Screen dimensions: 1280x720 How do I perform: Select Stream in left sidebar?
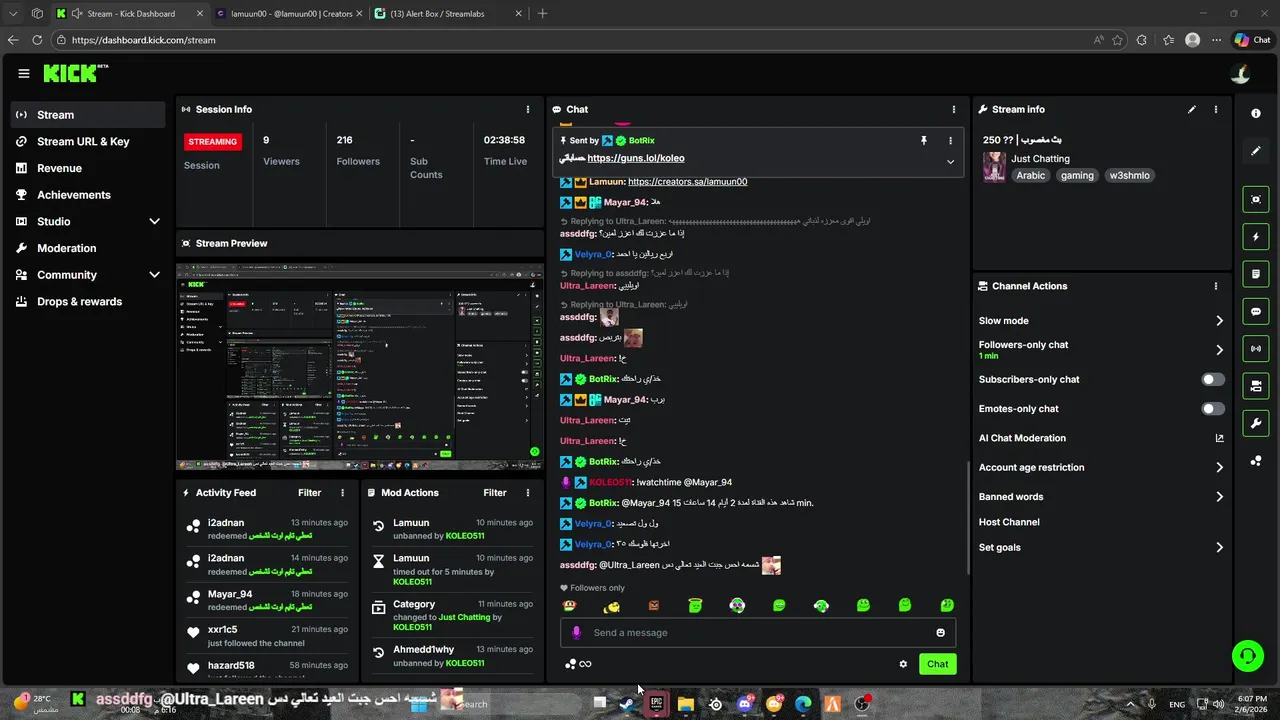click(88, 114)
